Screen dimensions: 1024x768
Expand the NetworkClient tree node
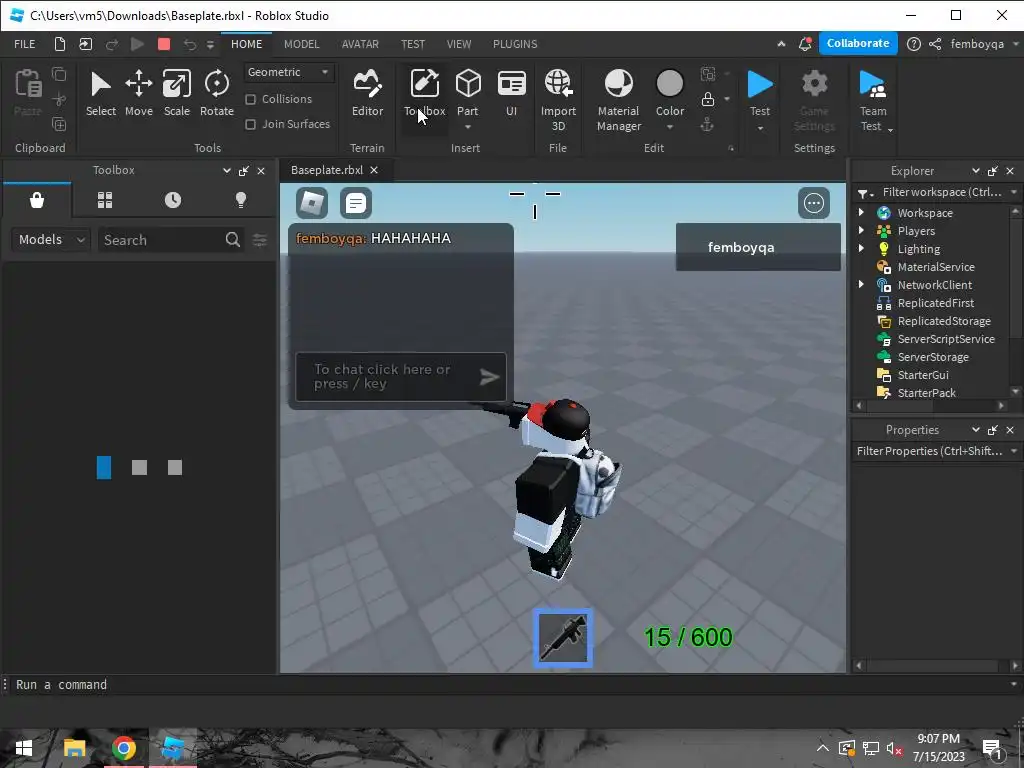pyautogui.click(x=861, y=284)
